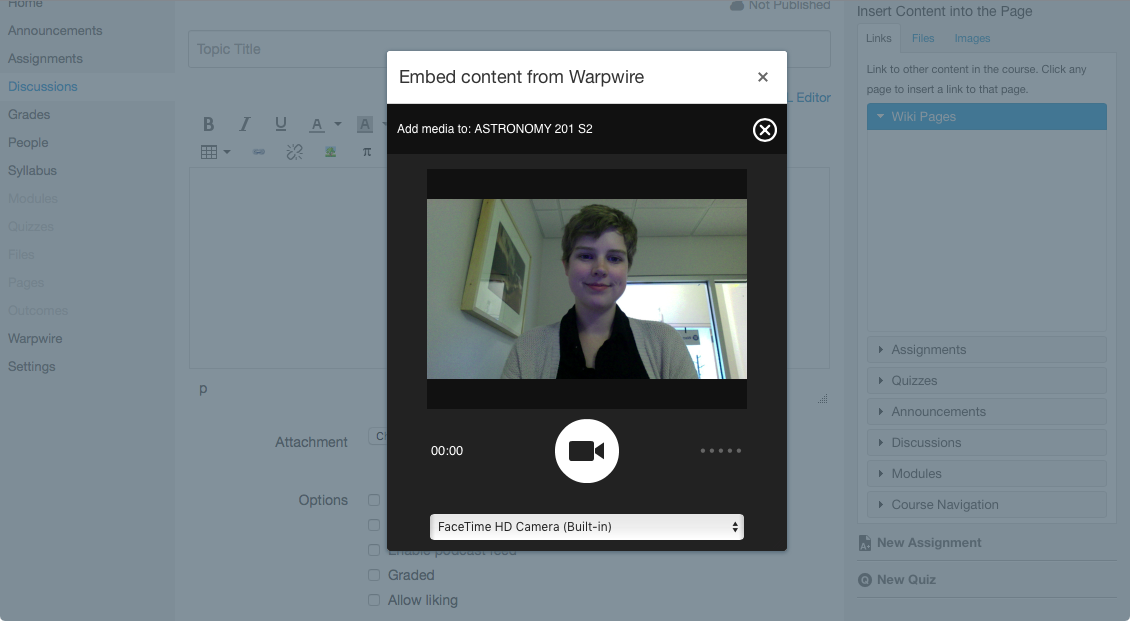Toggle the first Options checkbox
The width and height of the screenshot is (1130, 621).
[x=374, y=500]
